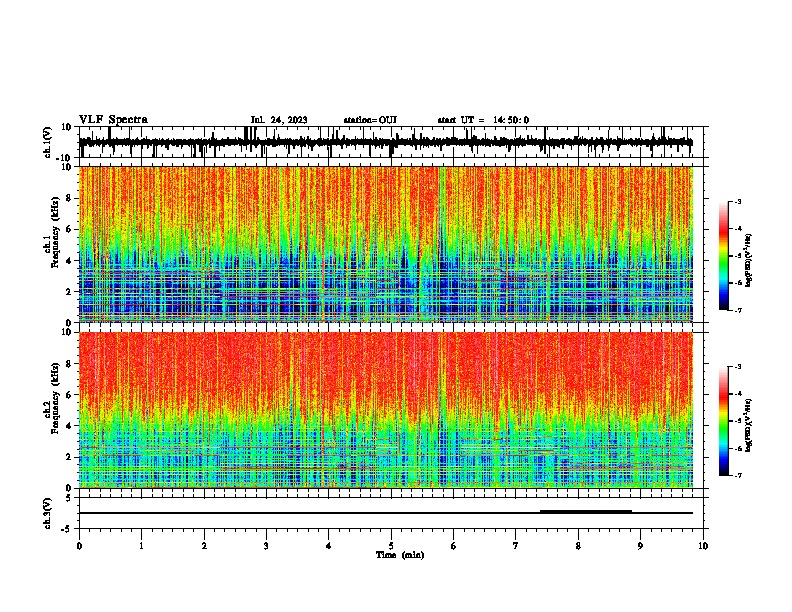
Task: Click time axis tick label "3"
Action: (266, 546)
